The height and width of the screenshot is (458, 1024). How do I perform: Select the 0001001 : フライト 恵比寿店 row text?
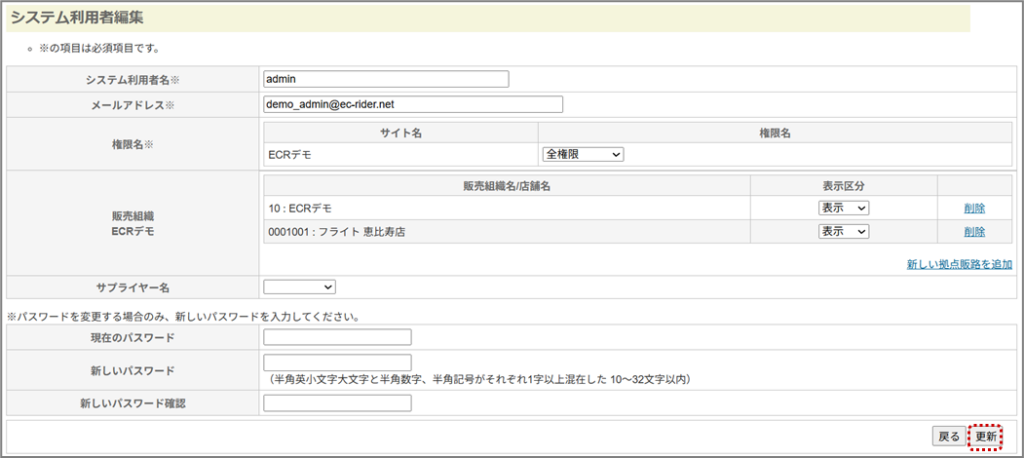pos(342,232)
